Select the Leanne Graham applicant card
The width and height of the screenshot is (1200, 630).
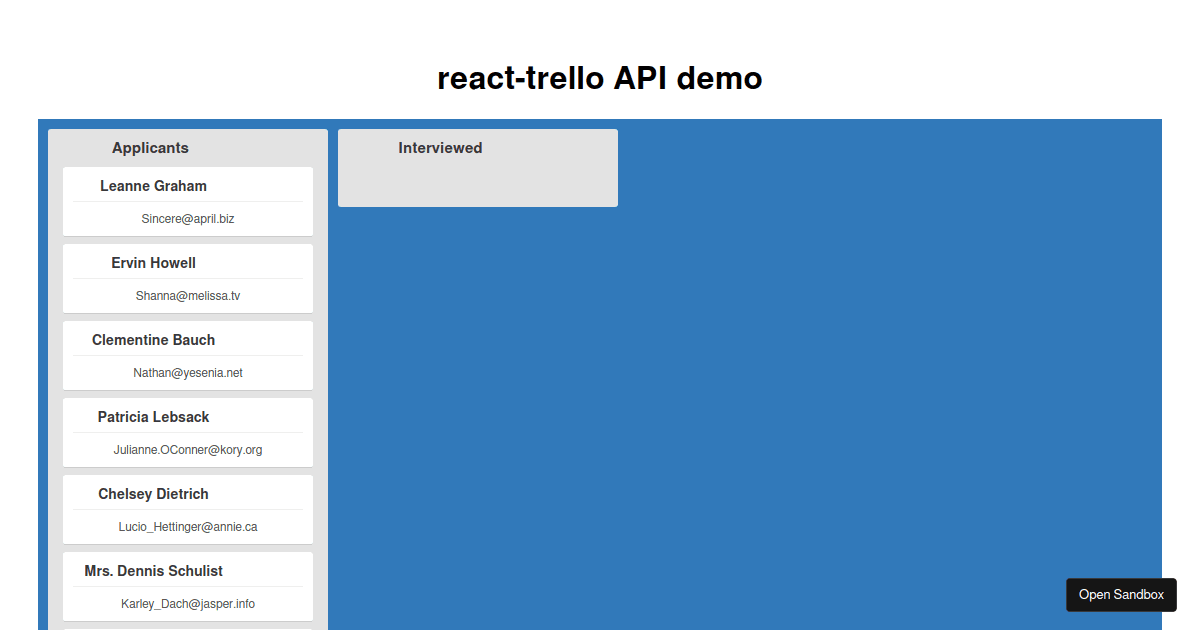coord(187,200)
